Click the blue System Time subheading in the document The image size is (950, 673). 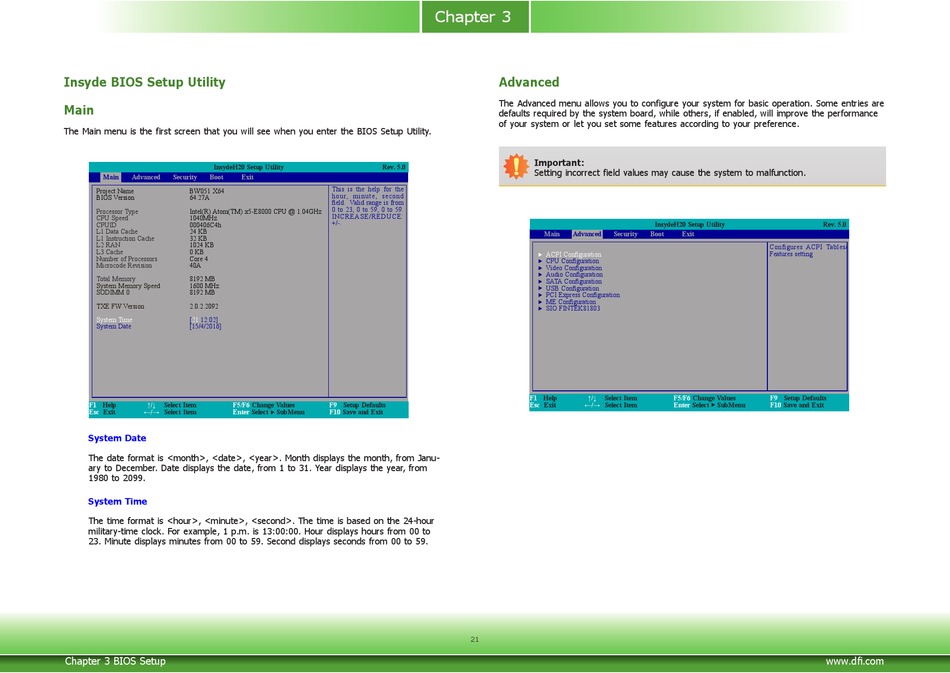coord(118,502)
